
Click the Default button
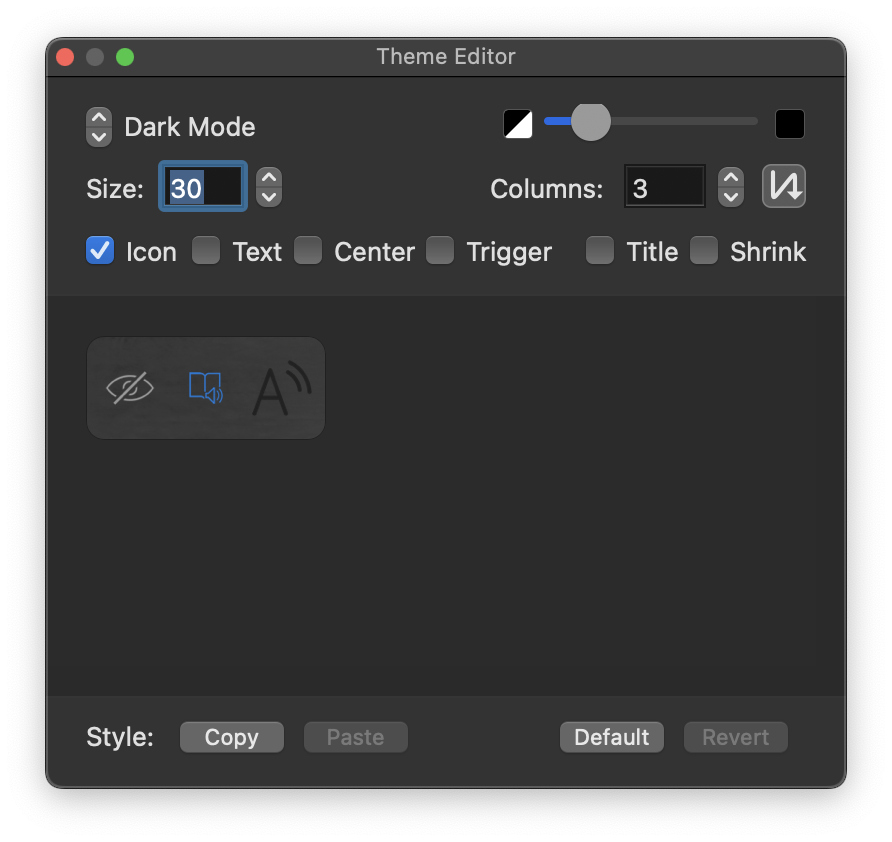[x=612, y=737]
